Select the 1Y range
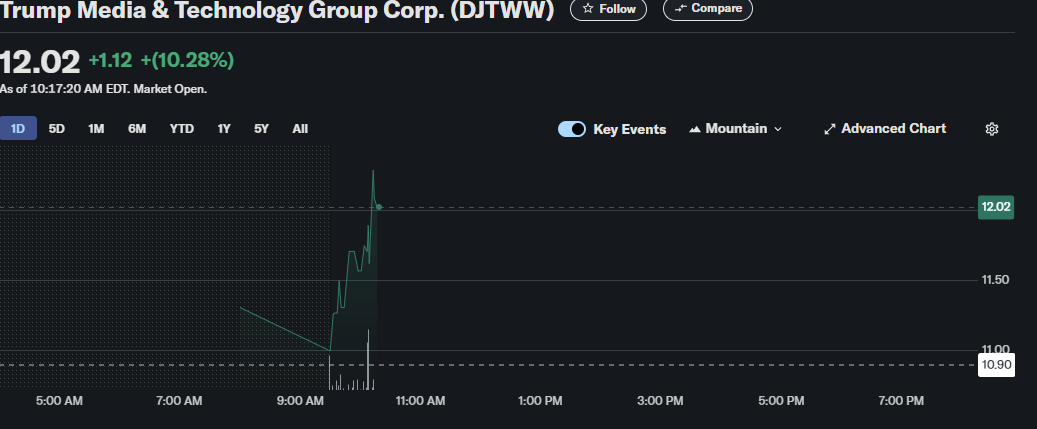 [x=224, y=129]
